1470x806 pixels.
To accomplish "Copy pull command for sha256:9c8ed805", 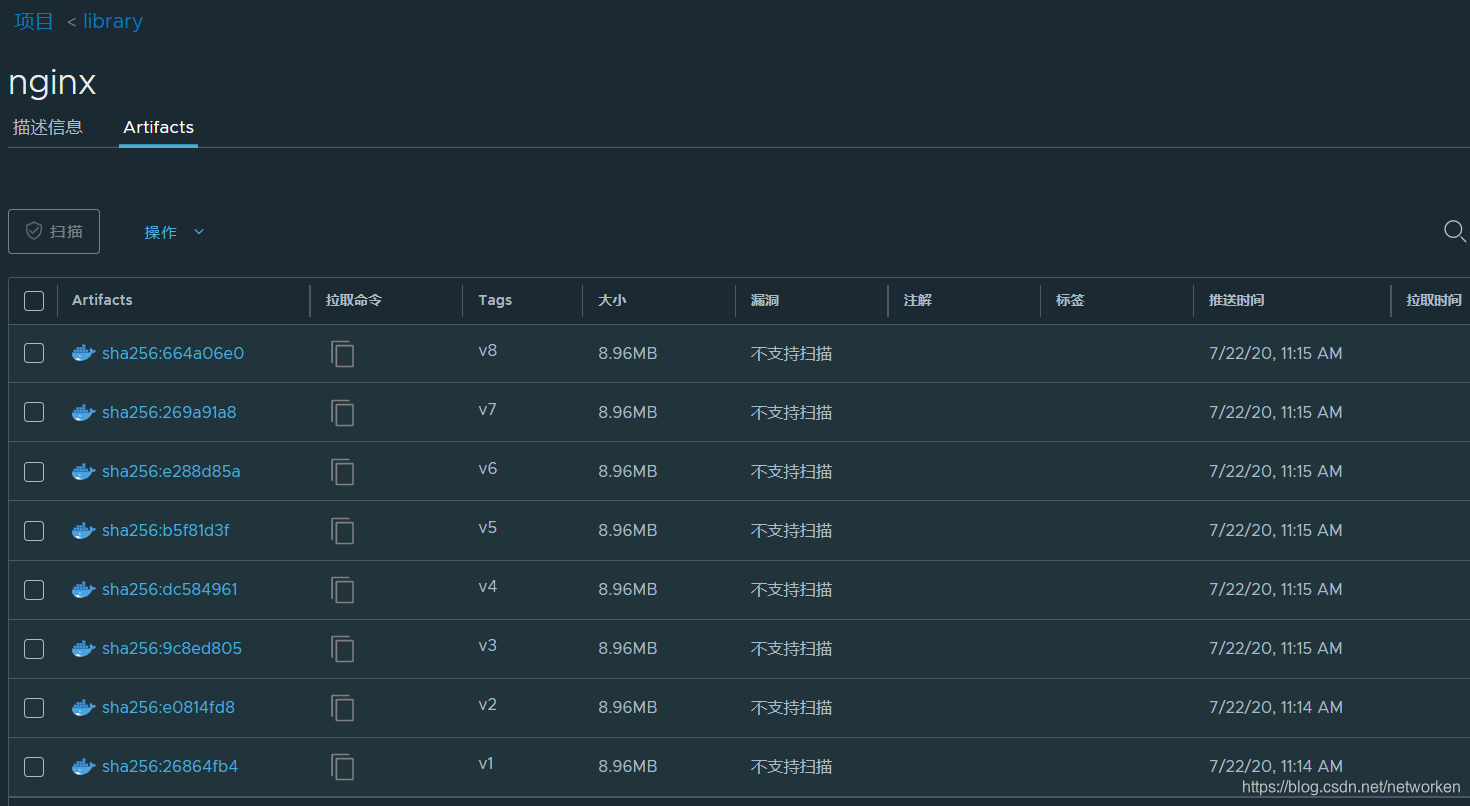I will [x=343, y=649].
